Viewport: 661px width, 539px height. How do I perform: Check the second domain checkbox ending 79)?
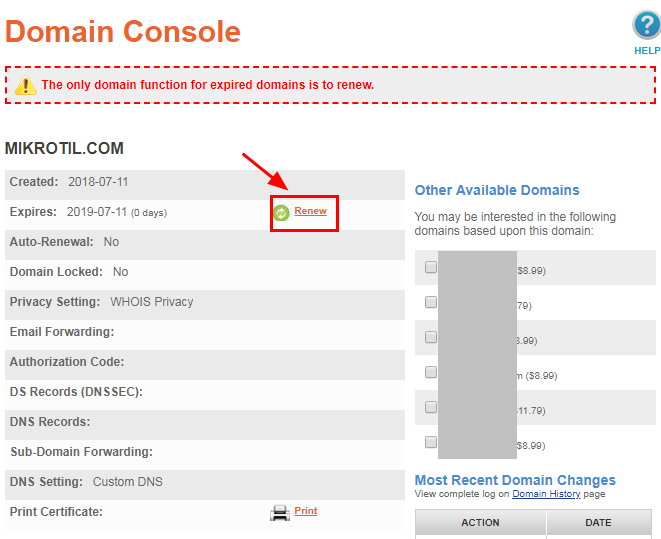point(431,302)
